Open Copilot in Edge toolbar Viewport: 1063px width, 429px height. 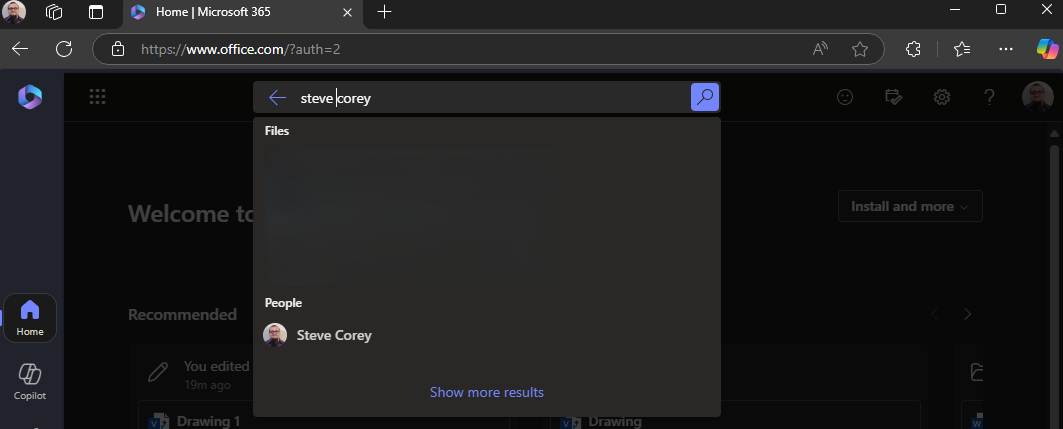point(1047,48)
